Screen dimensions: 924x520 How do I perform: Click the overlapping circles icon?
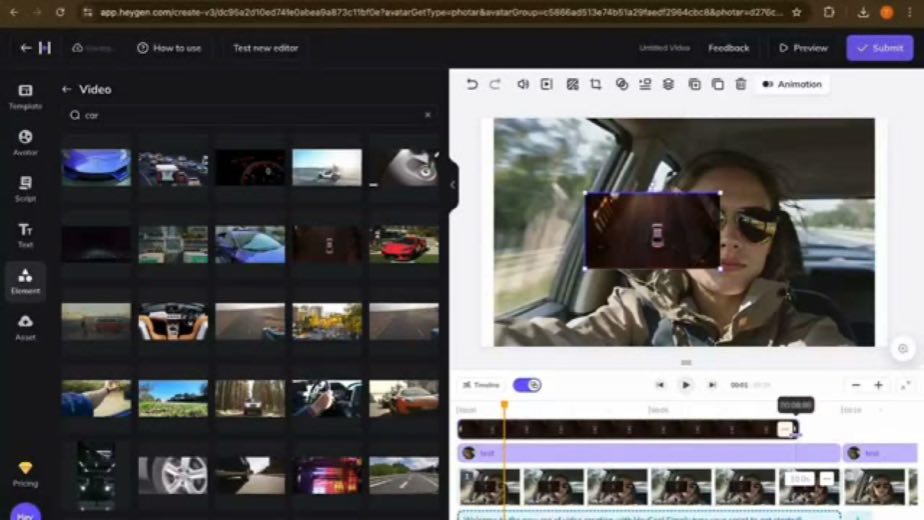coord(621,84)
